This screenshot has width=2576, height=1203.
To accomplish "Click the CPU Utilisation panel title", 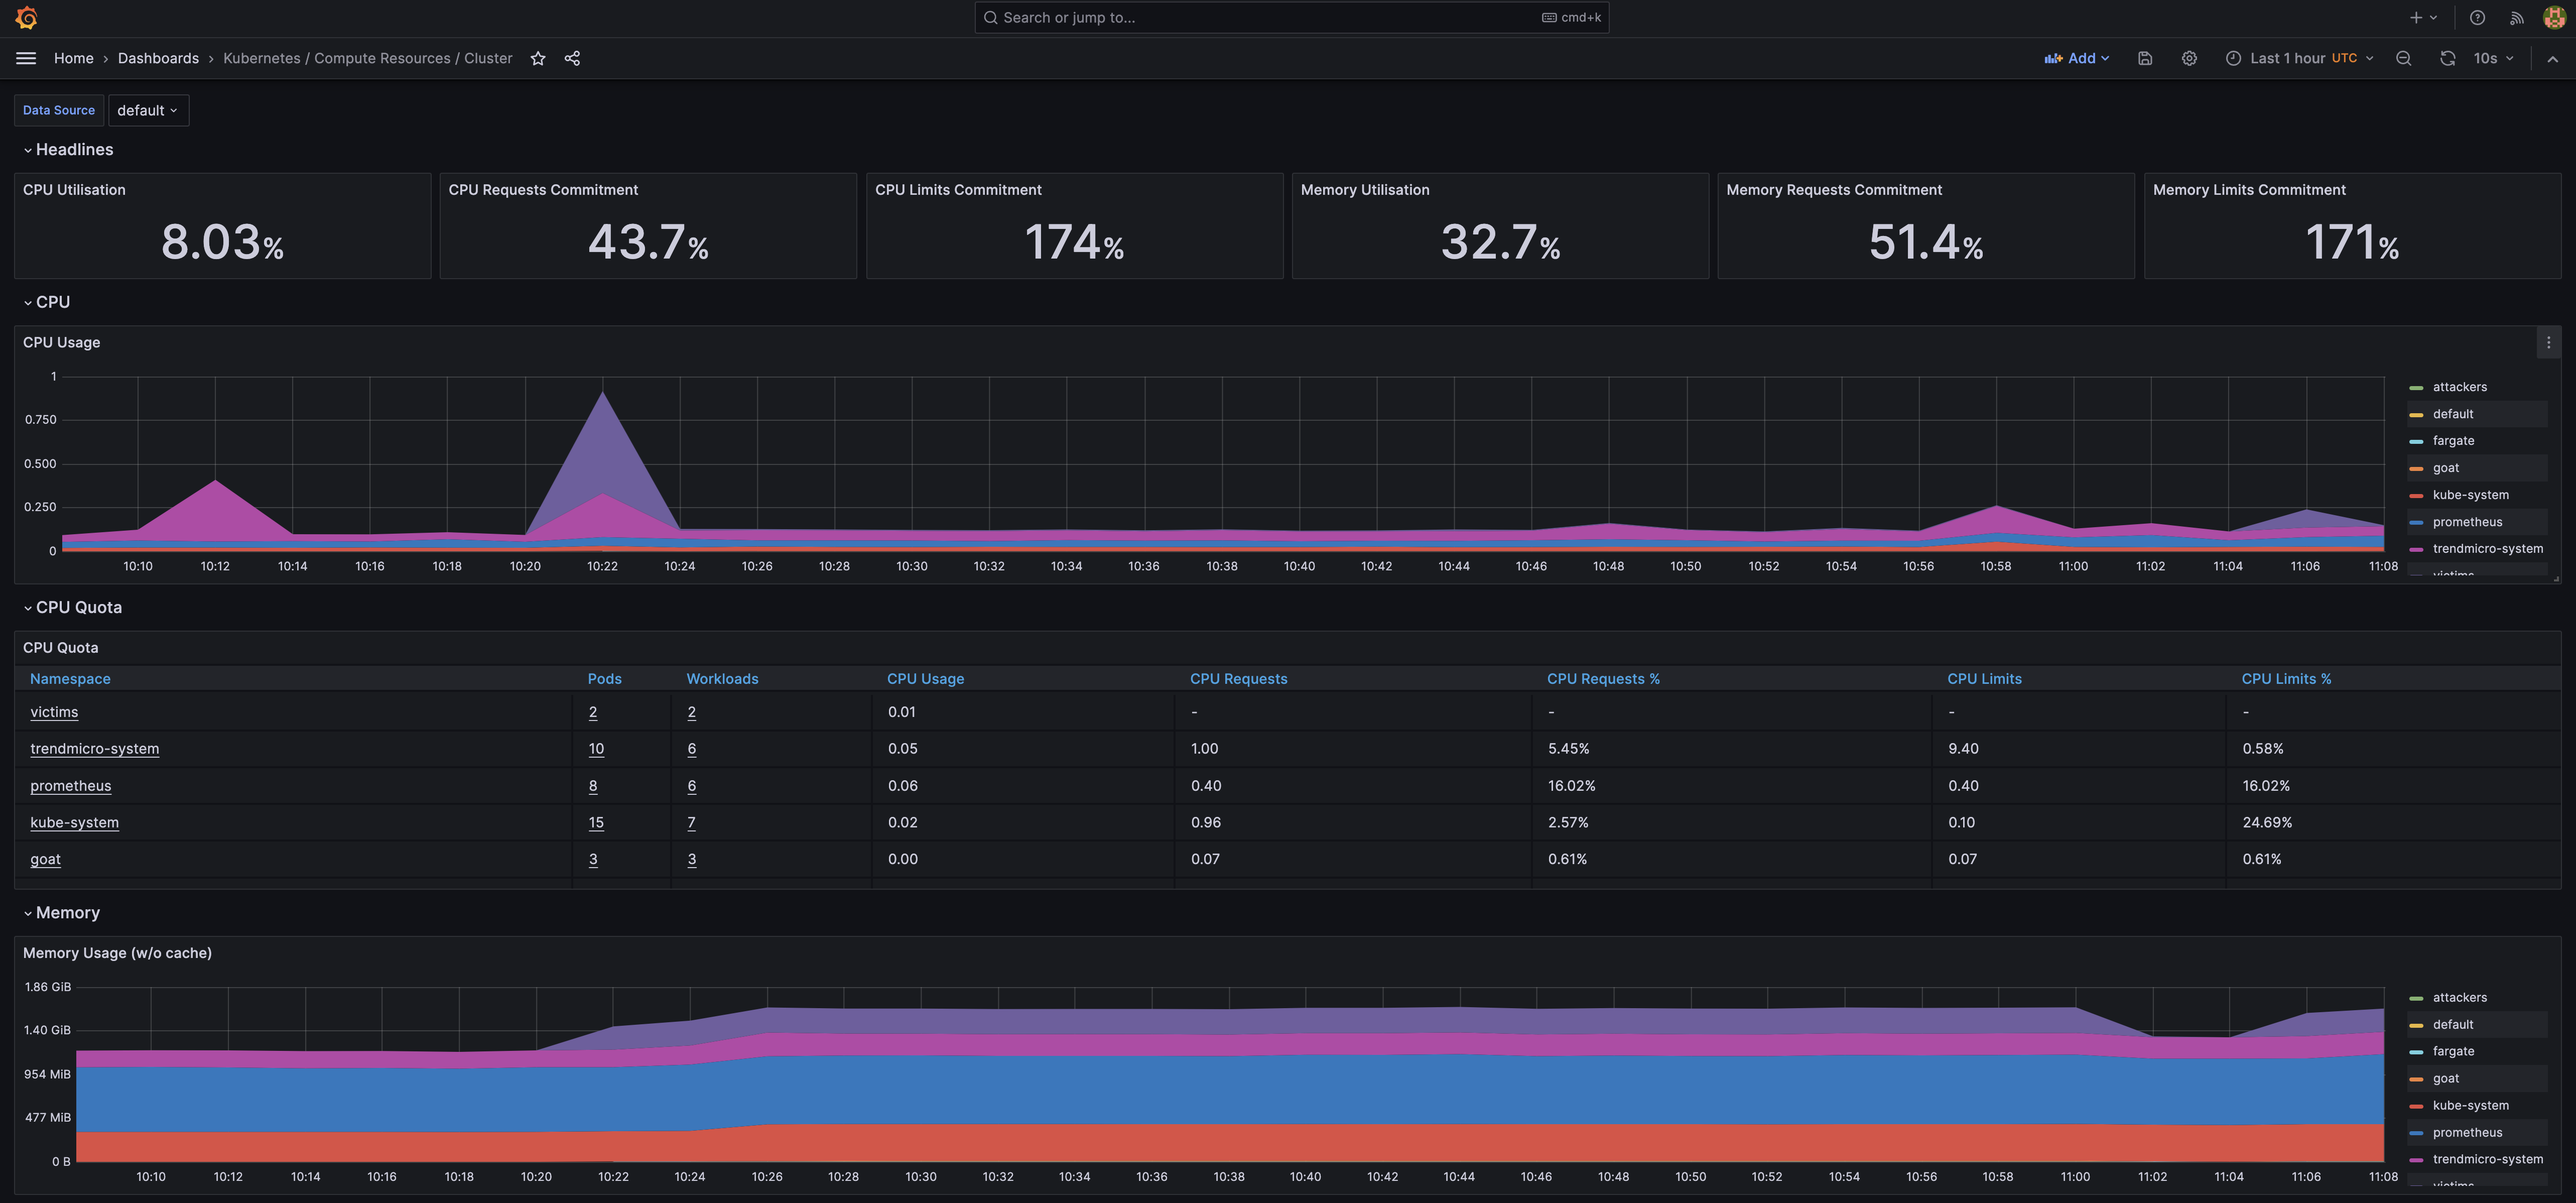I will 74,190.
